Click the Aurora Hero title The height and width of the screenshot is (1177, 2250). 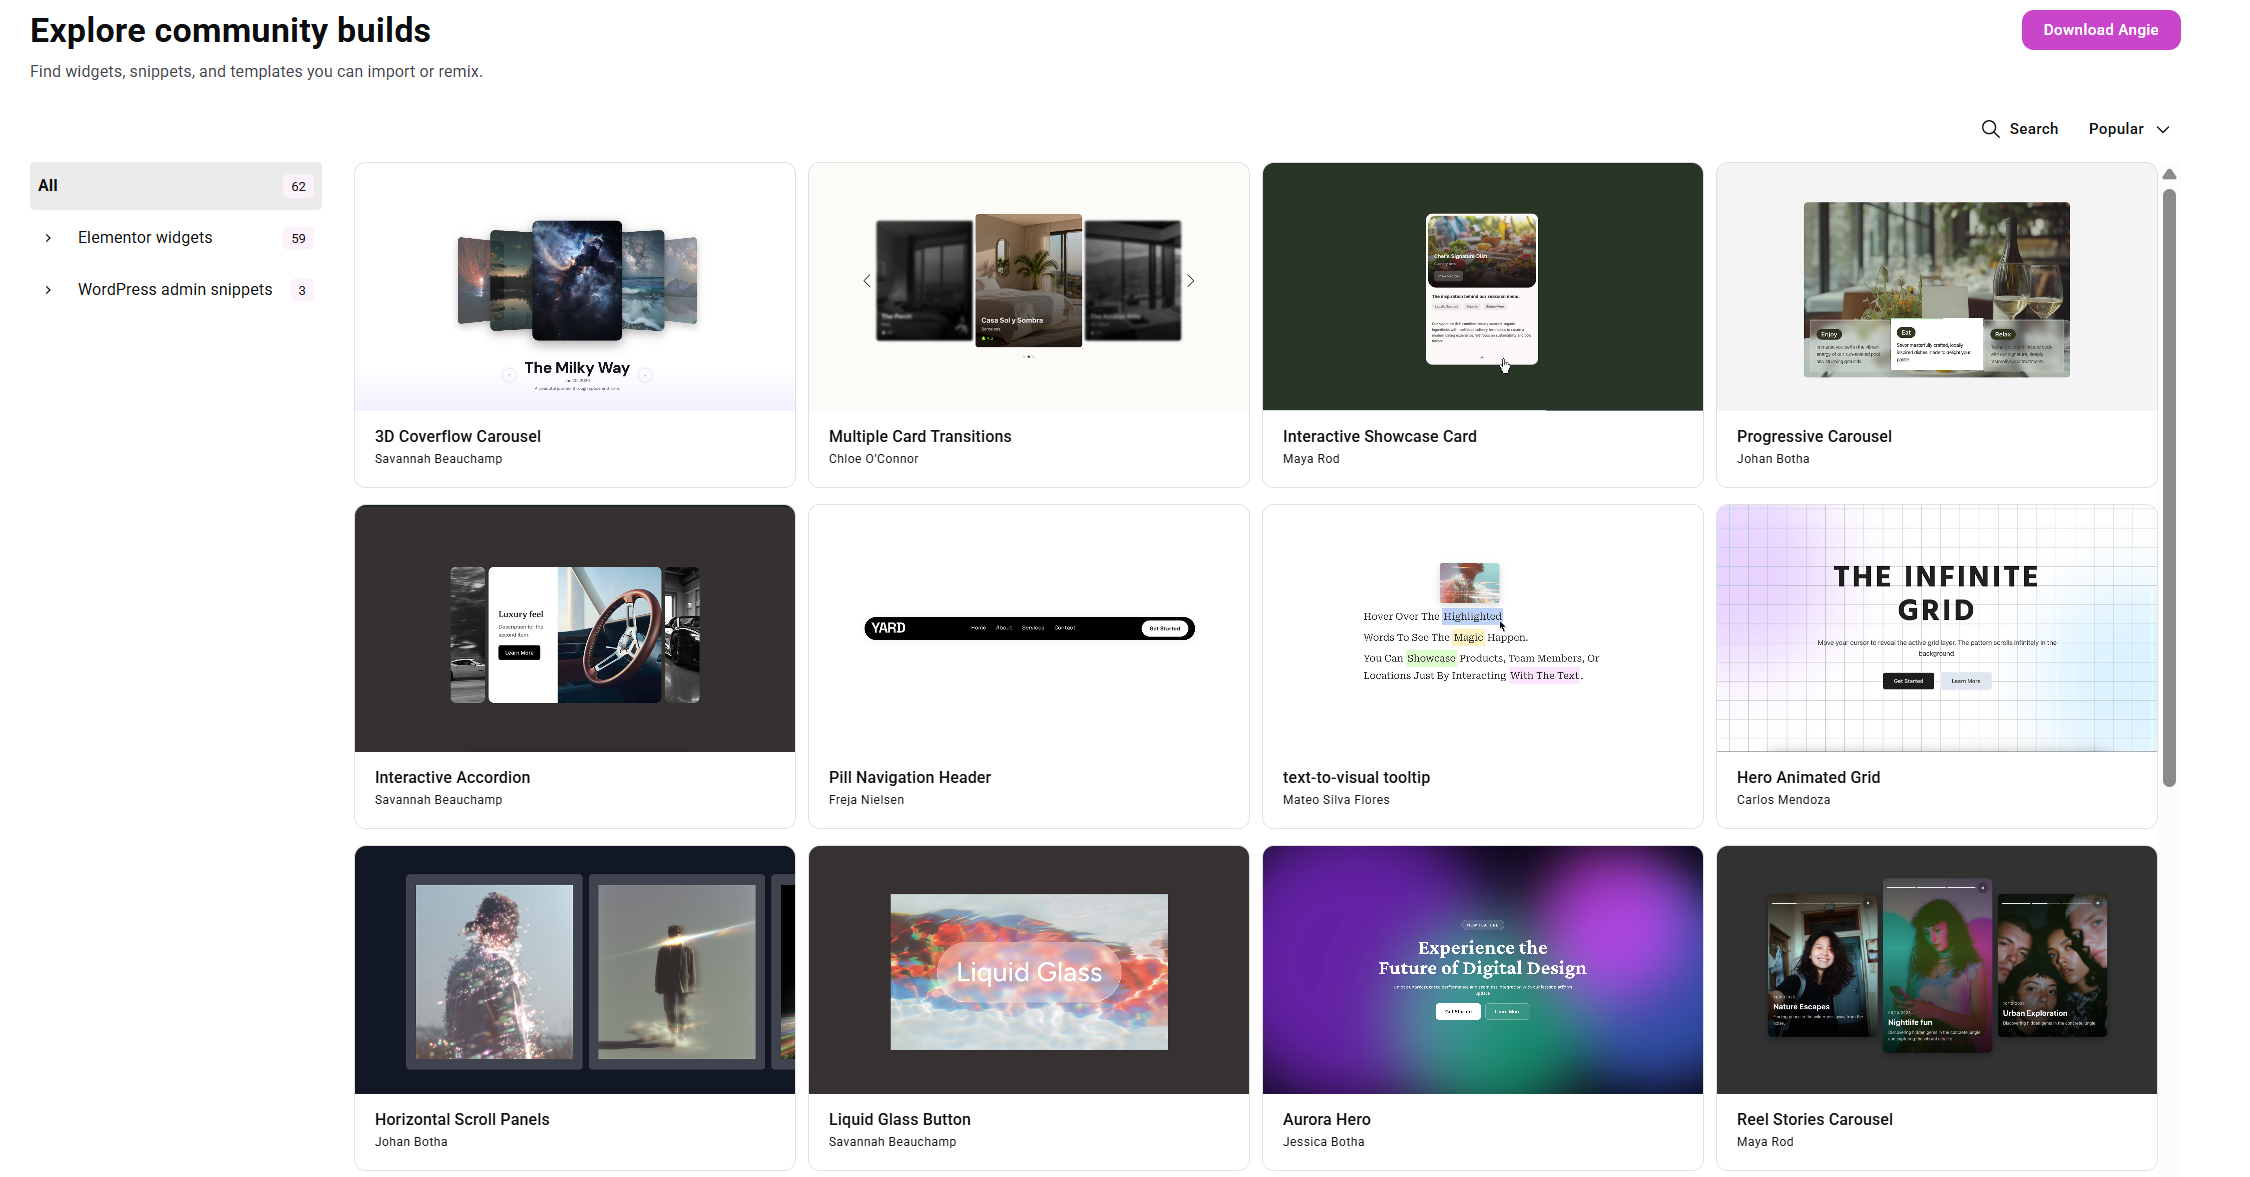point(1327,1120)
